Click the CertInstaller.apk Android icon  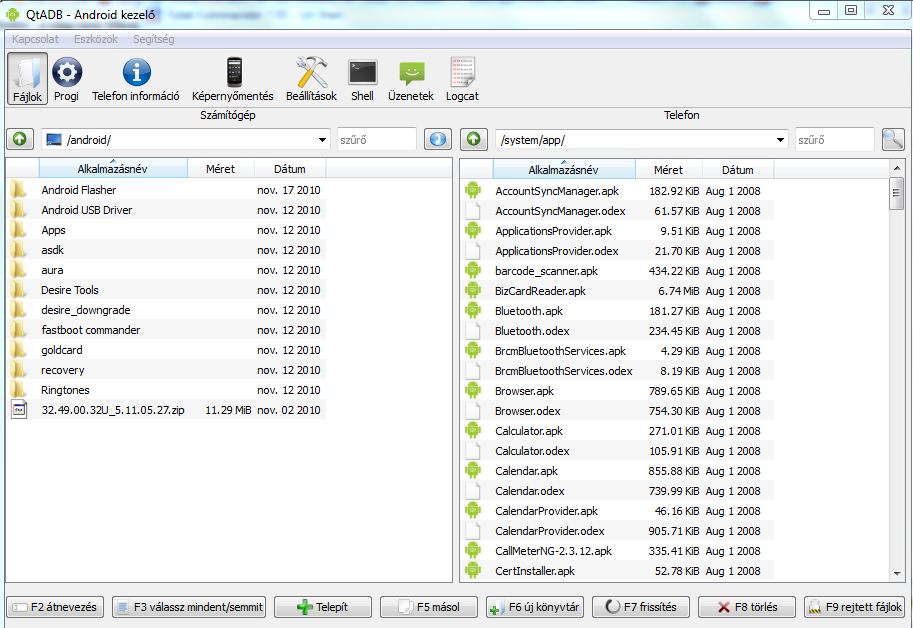pyautogui.click(x=473, y=570)
